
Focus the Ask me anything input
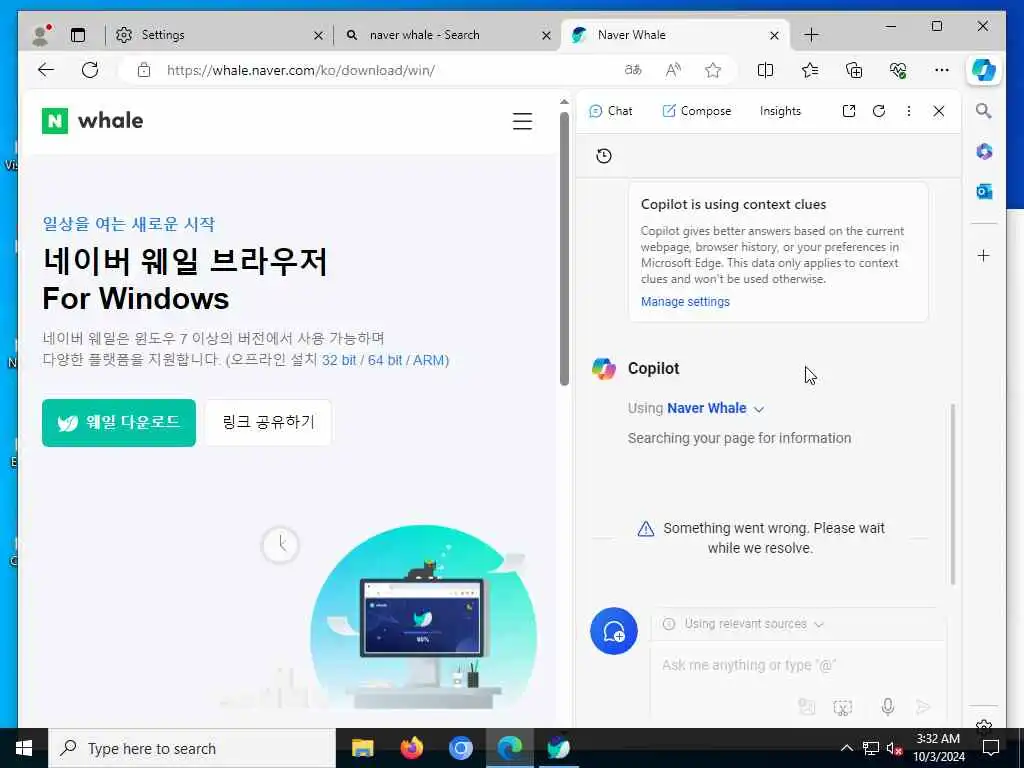pos(797,665)
